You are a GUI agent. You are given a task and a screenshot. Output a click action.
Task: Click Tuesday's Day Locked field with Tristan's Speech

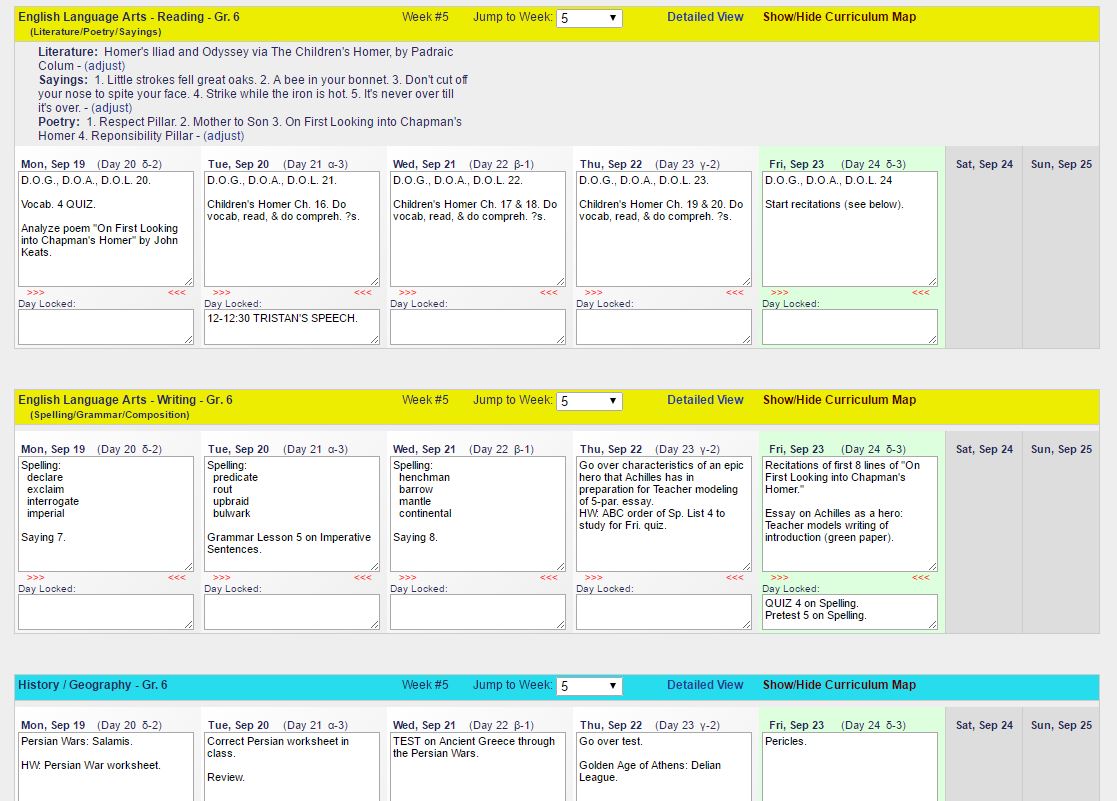(292, 327)
